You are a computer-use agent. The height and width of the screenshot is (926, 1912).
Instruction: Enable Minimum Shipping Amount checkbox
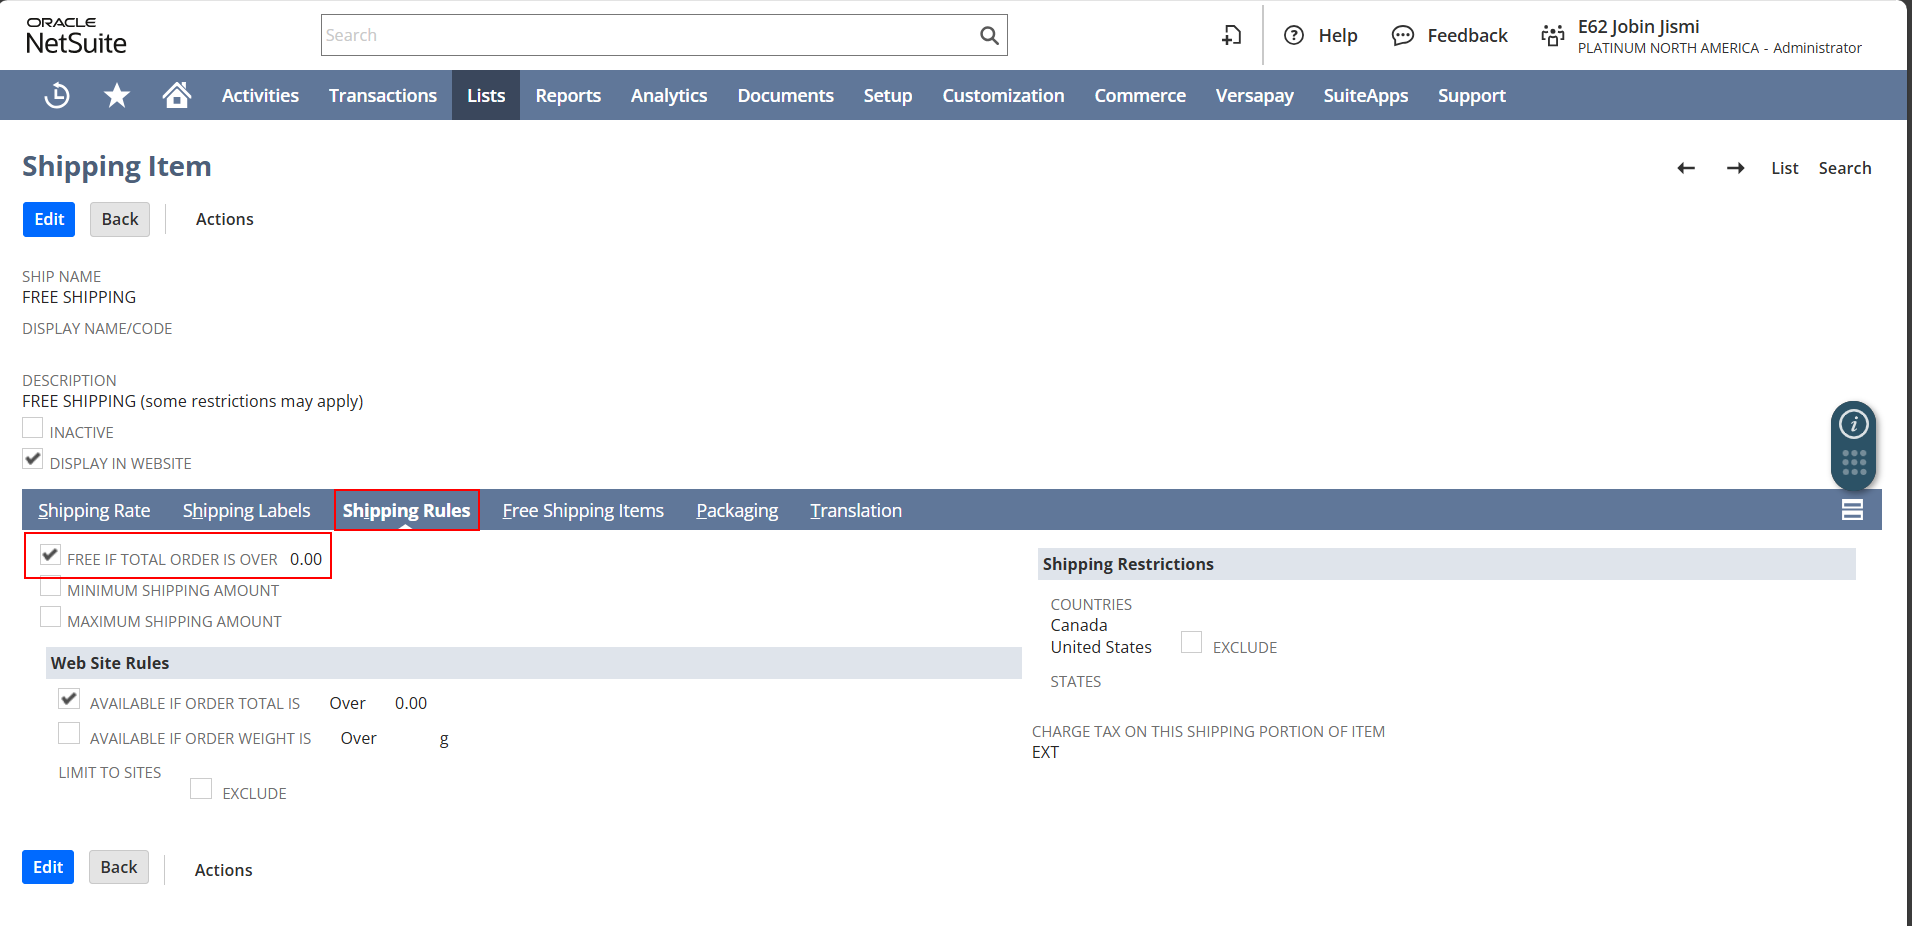tap(51, 587)
